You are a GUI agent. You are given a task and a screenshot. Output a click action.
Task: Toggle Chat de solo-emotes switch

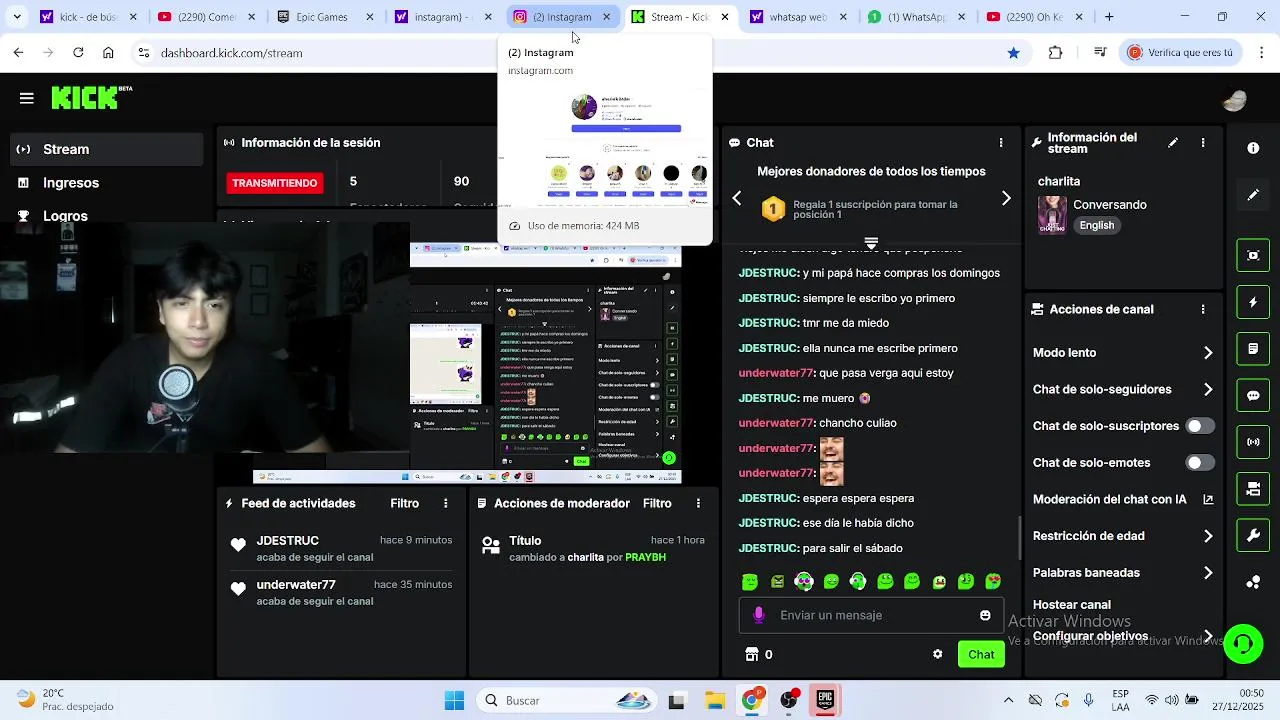(x=1199, y=463)
